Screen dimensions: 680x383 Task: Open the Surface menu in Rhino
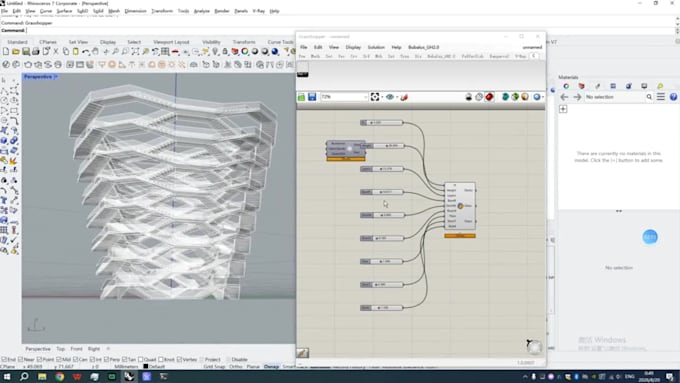tap(64, 11)
